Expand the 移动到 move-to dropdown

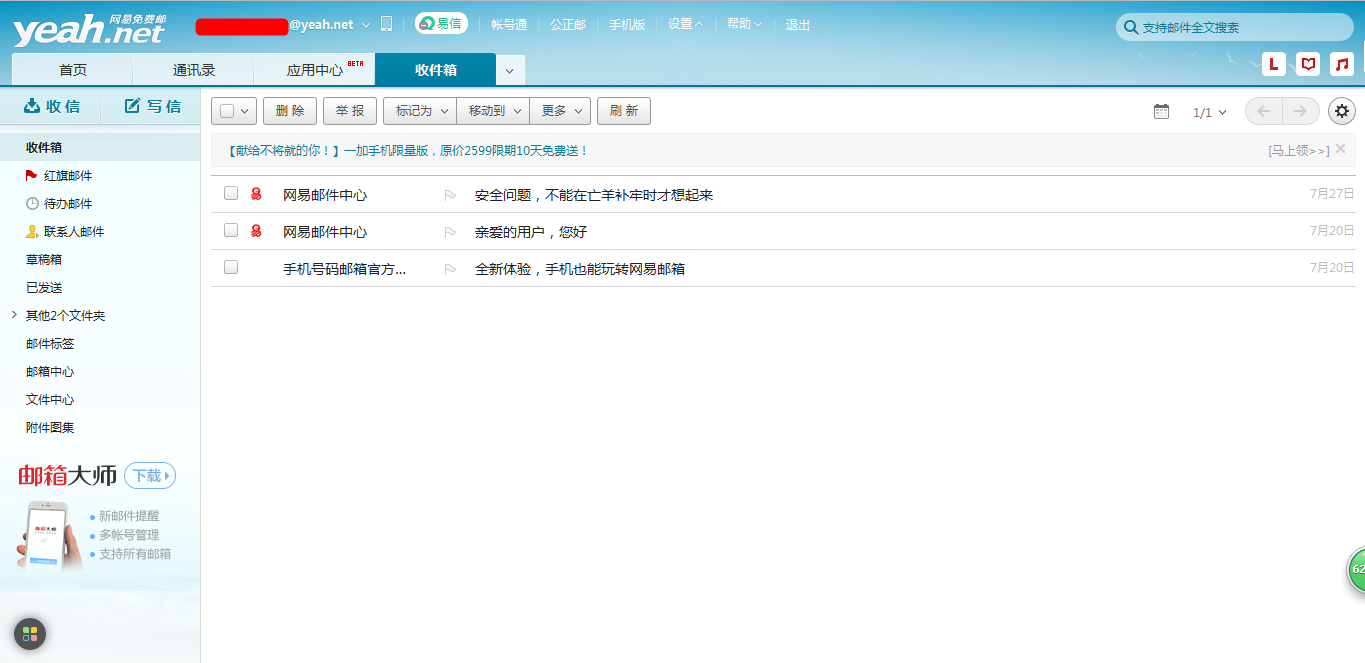492,111
